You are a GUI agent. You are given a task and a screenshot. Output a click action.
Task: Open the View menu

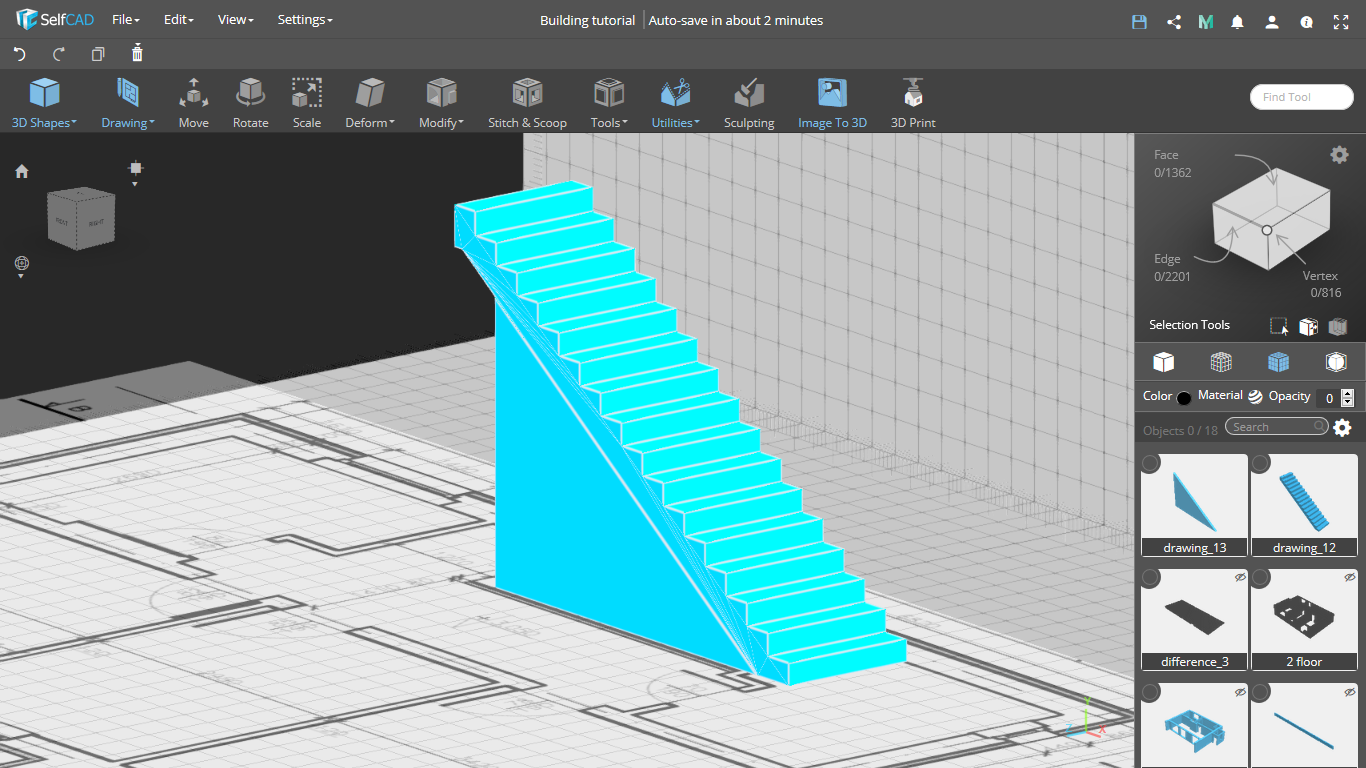[236, 20]
